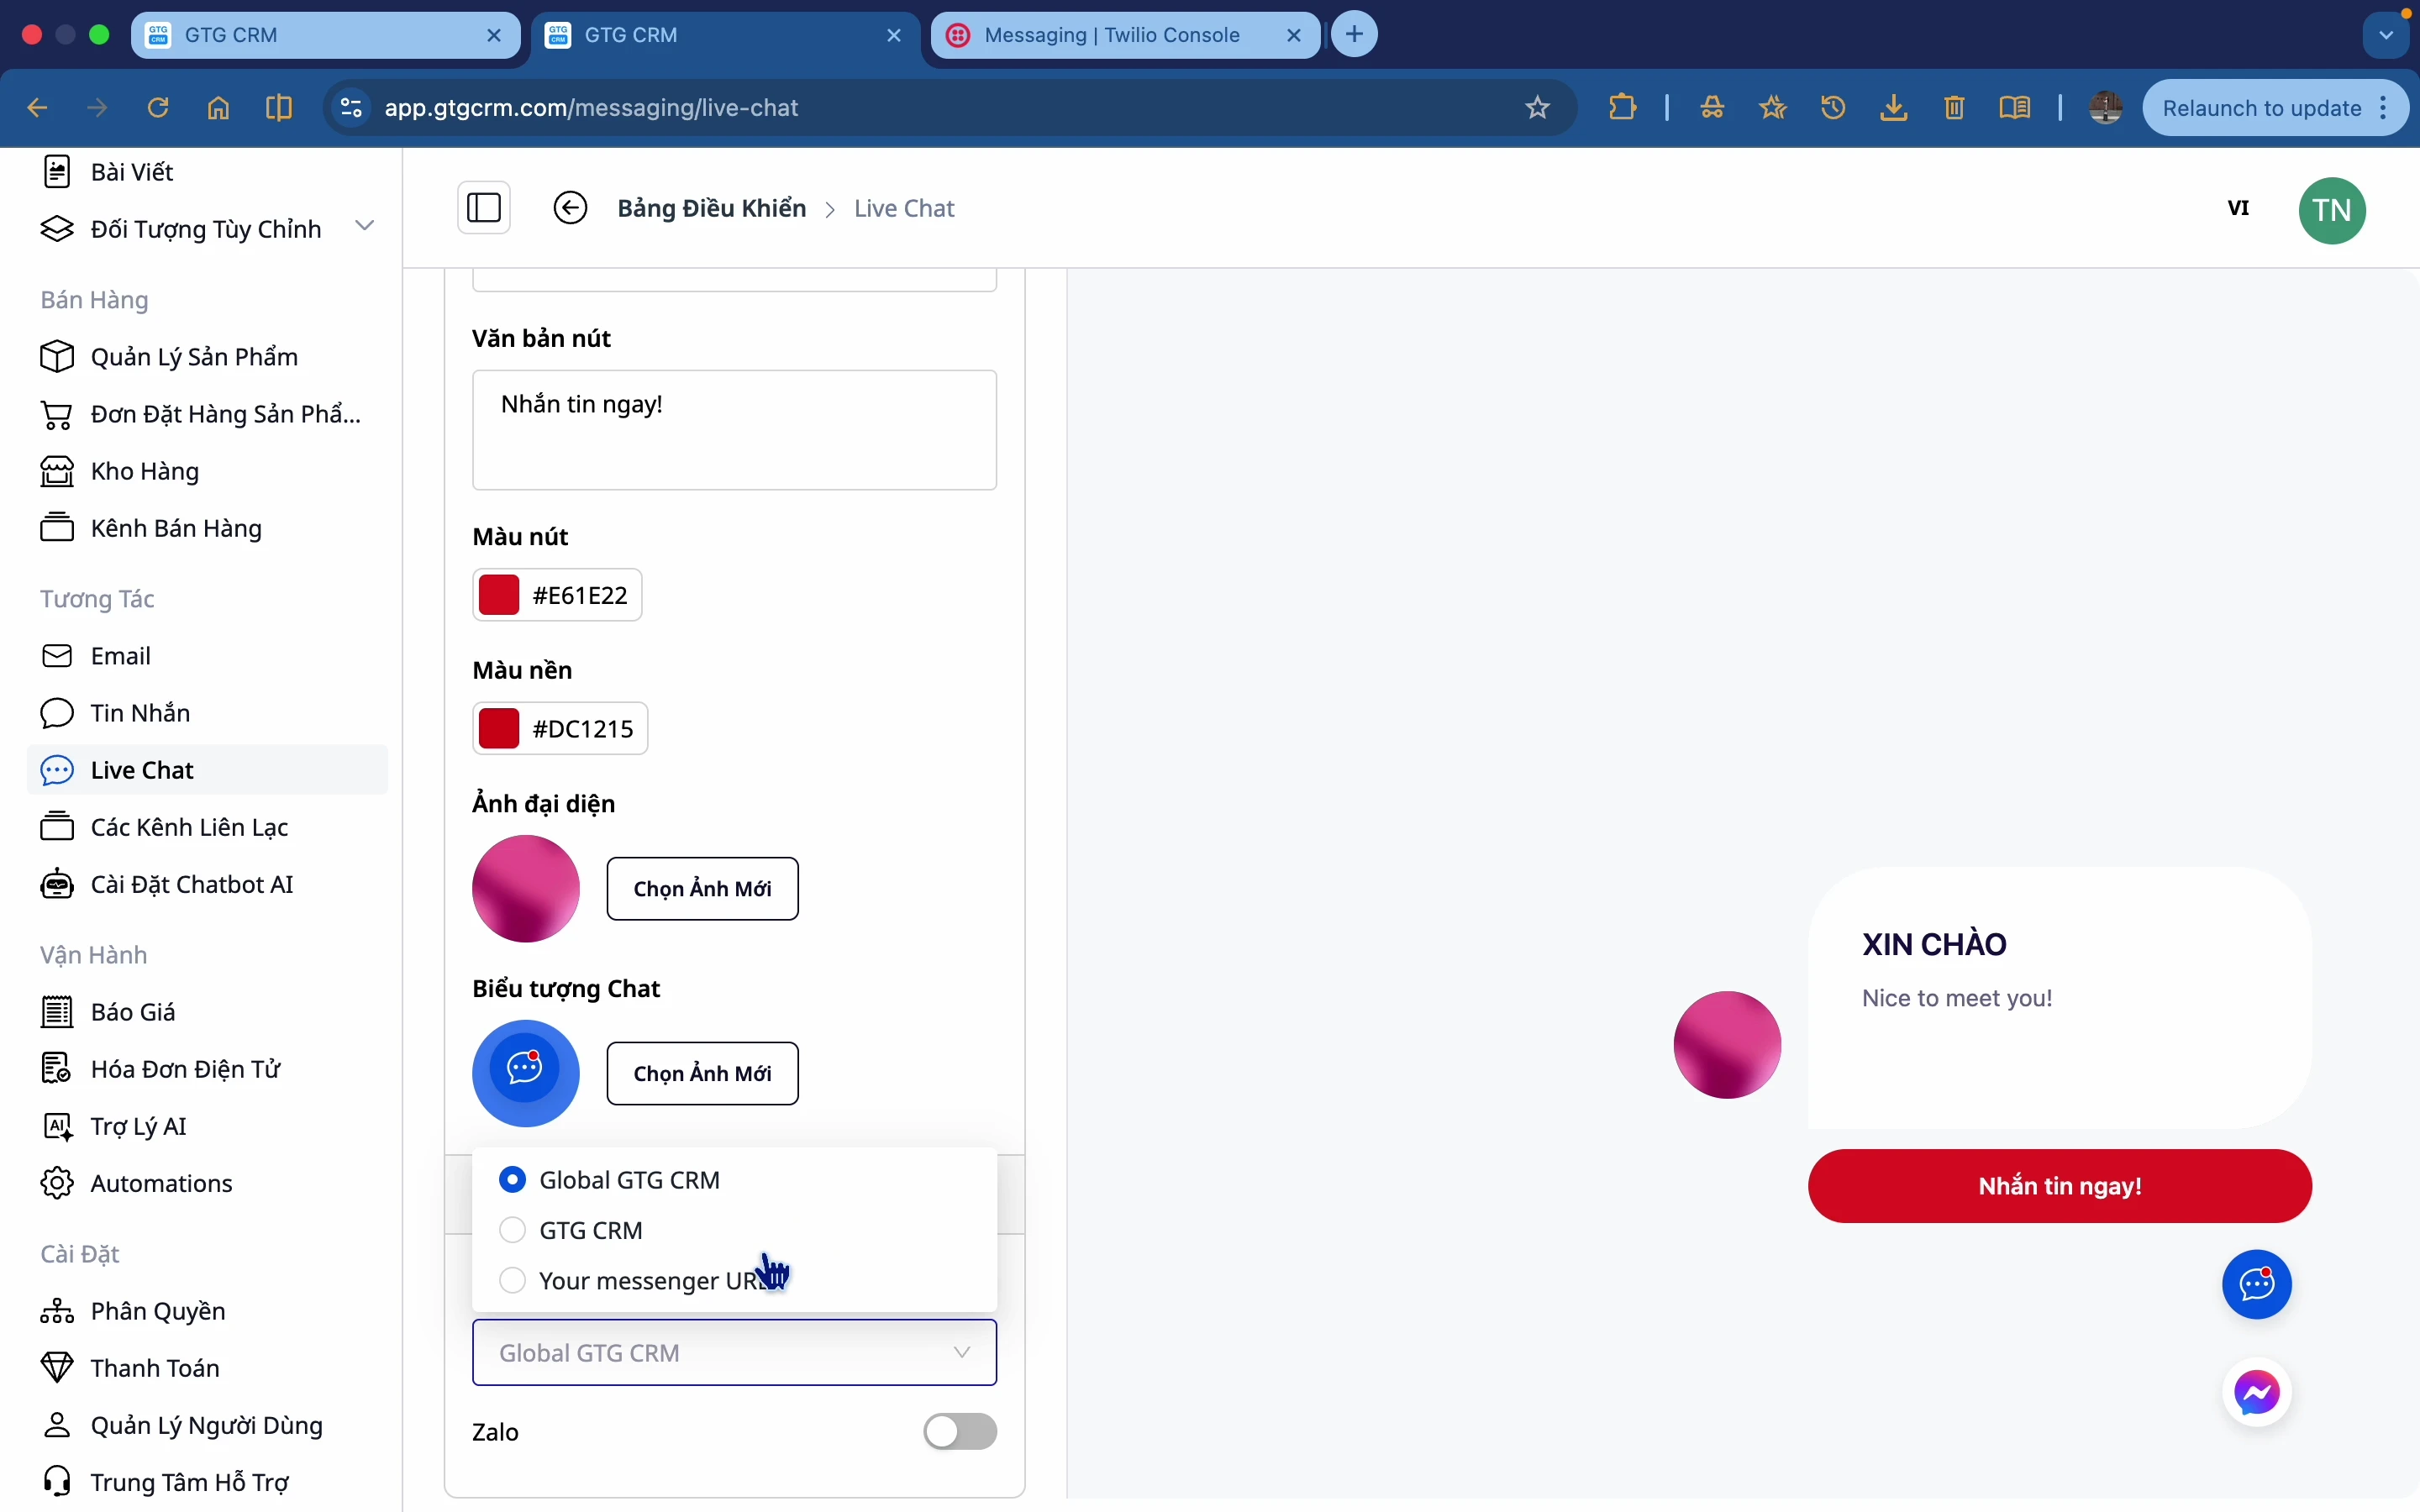2420x1512 pixels.
Task: Open the VI language selector
Action: [2238, 208]
